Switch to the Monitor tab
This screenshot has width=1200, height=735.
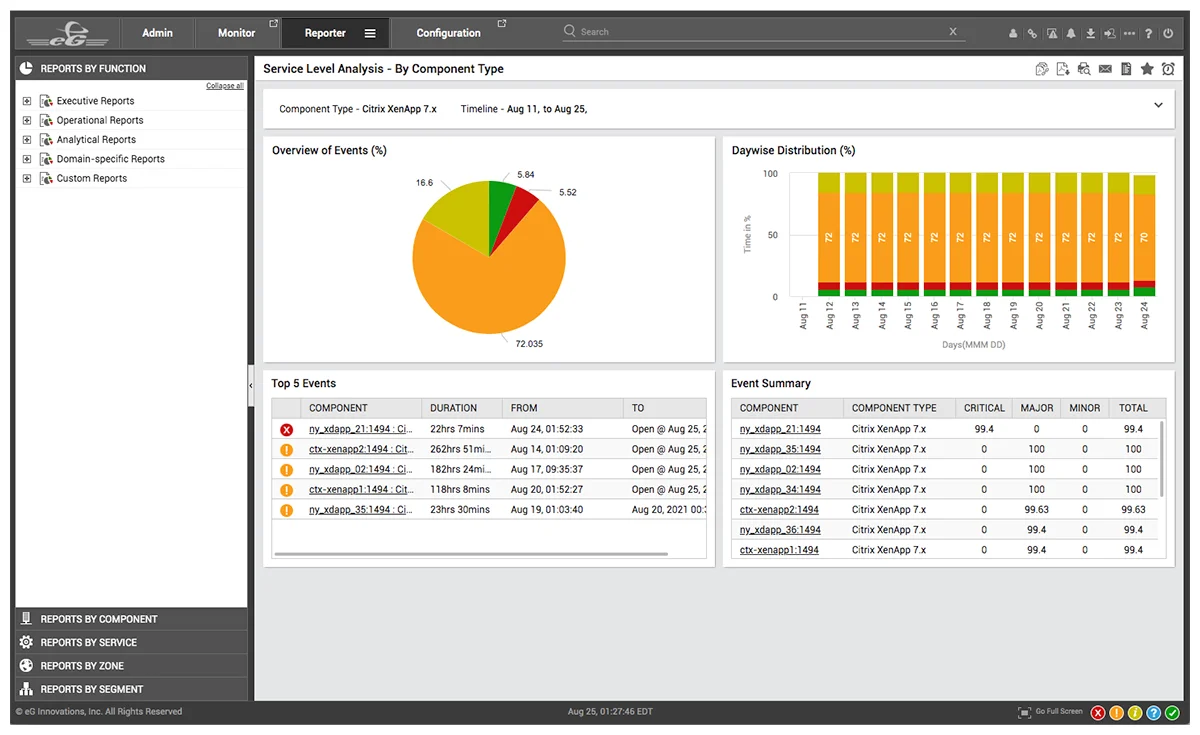pos(237,33)
